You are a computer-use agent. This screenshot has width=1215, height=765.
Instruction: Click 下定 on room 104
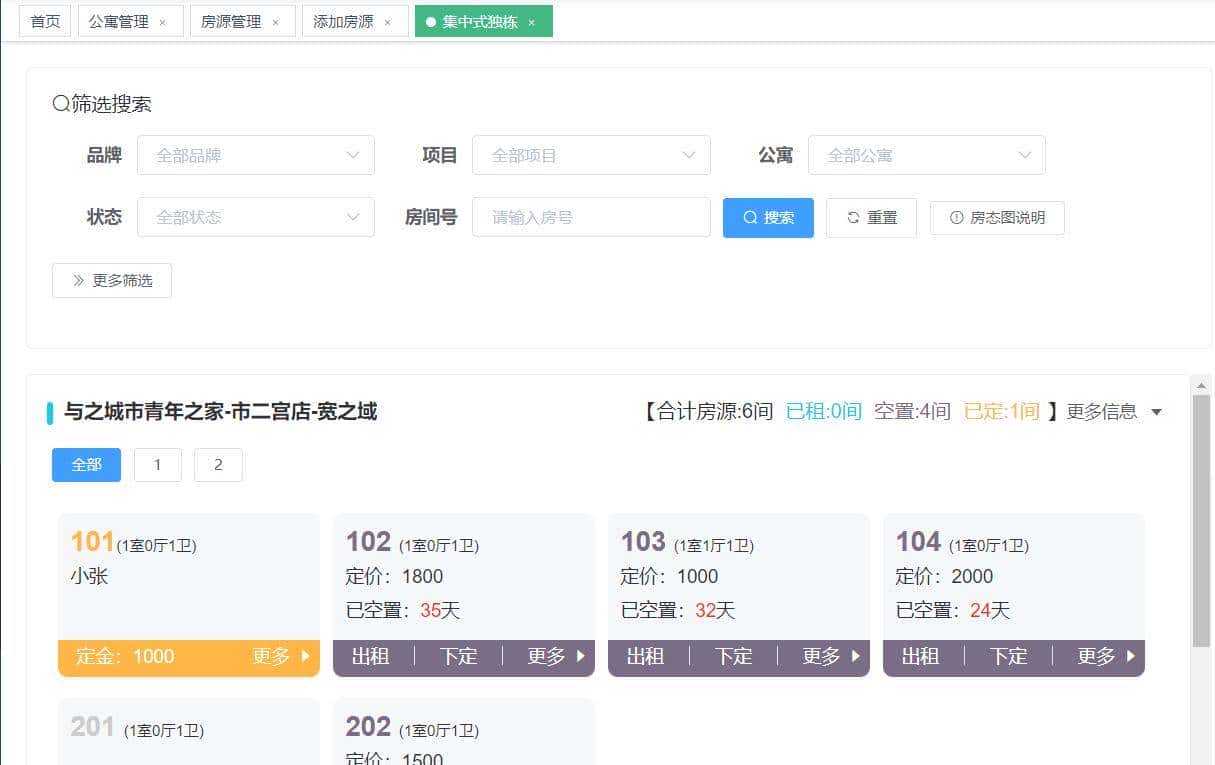[x=1008, y=657]
